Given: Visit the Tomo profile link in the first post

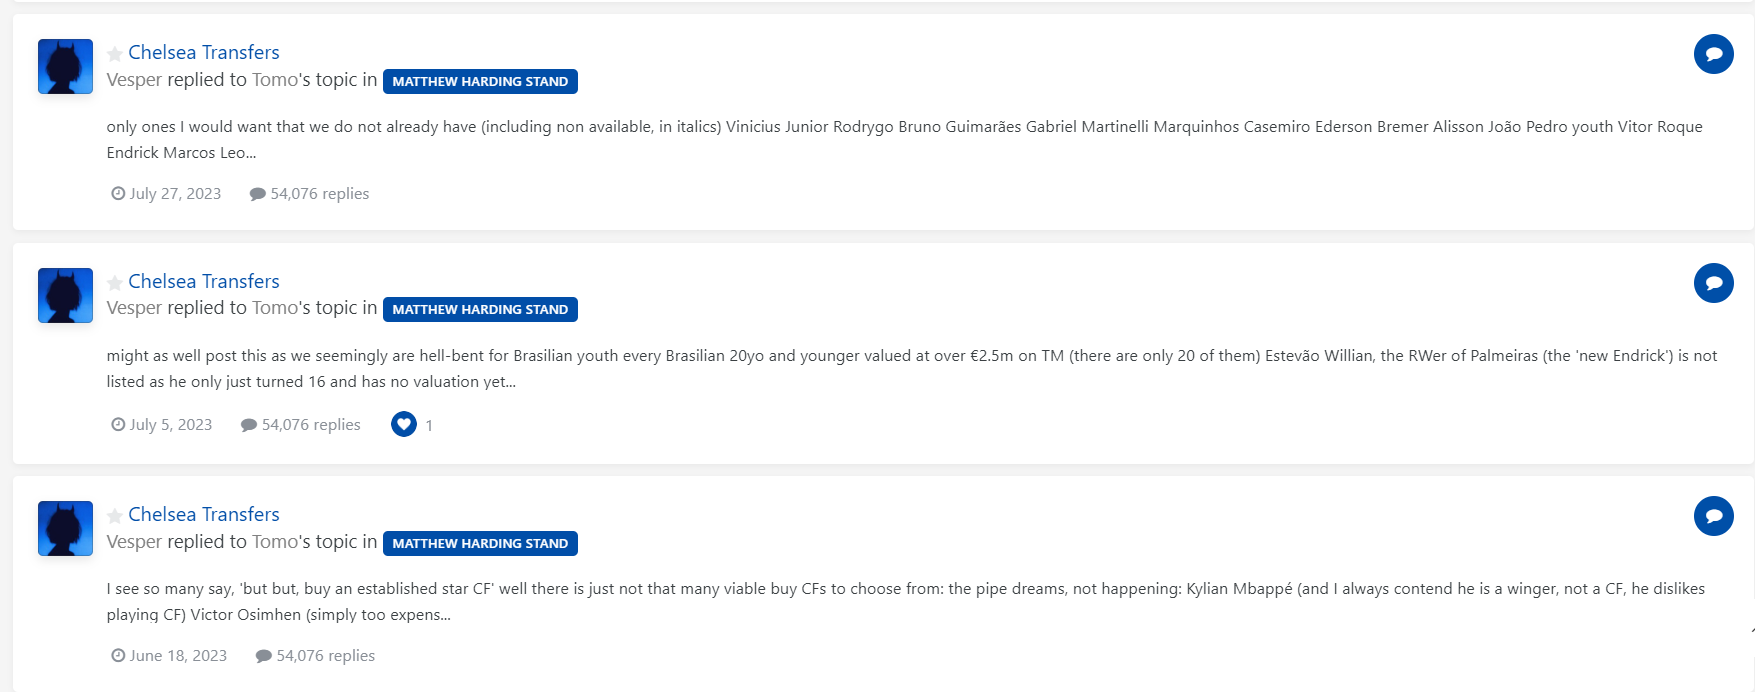Looking at the screenshot, I should 275,80.
